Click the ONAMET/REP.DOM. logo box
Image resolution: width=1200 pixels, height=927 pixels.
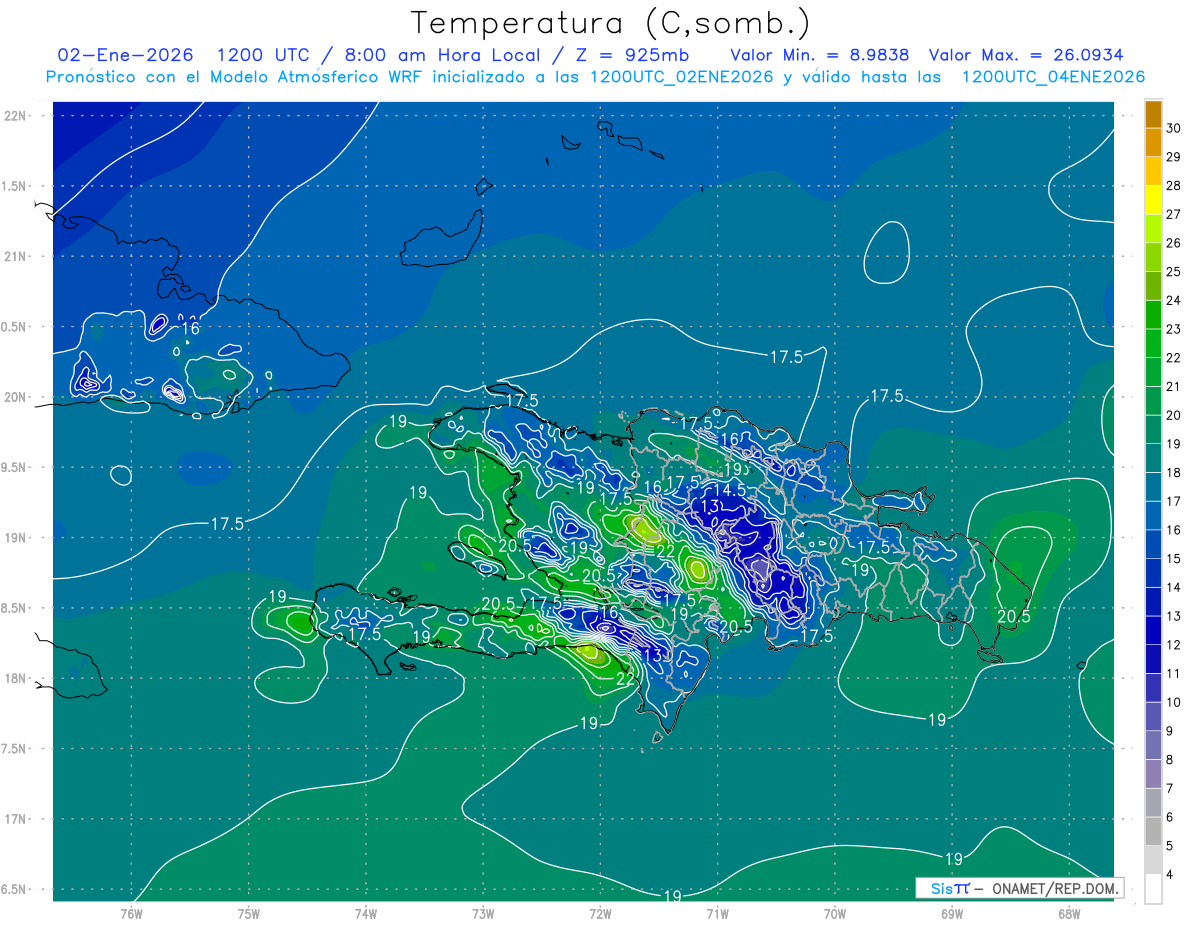(1019, 888)
